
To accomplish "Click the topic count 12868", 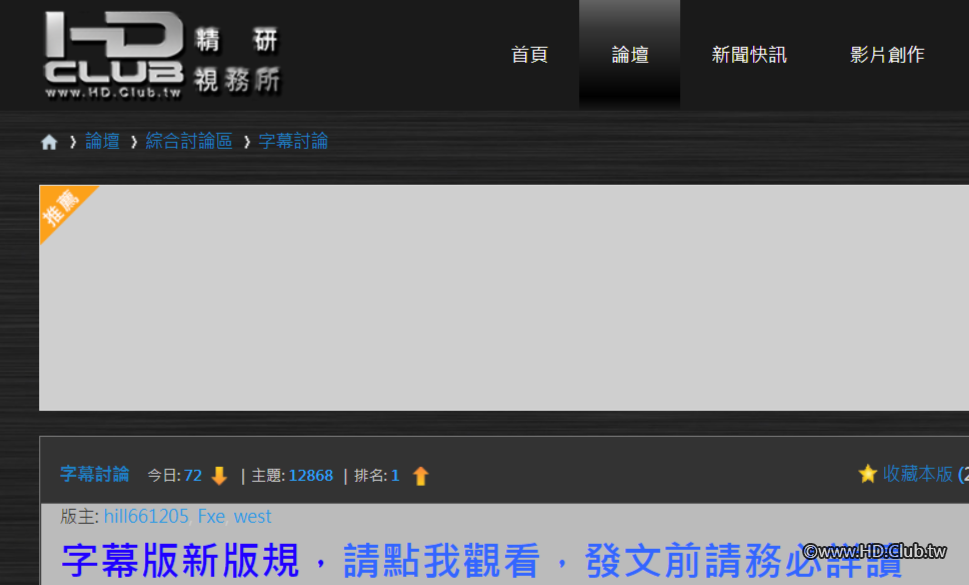I will pyautogui.click(x=311, y=475).
